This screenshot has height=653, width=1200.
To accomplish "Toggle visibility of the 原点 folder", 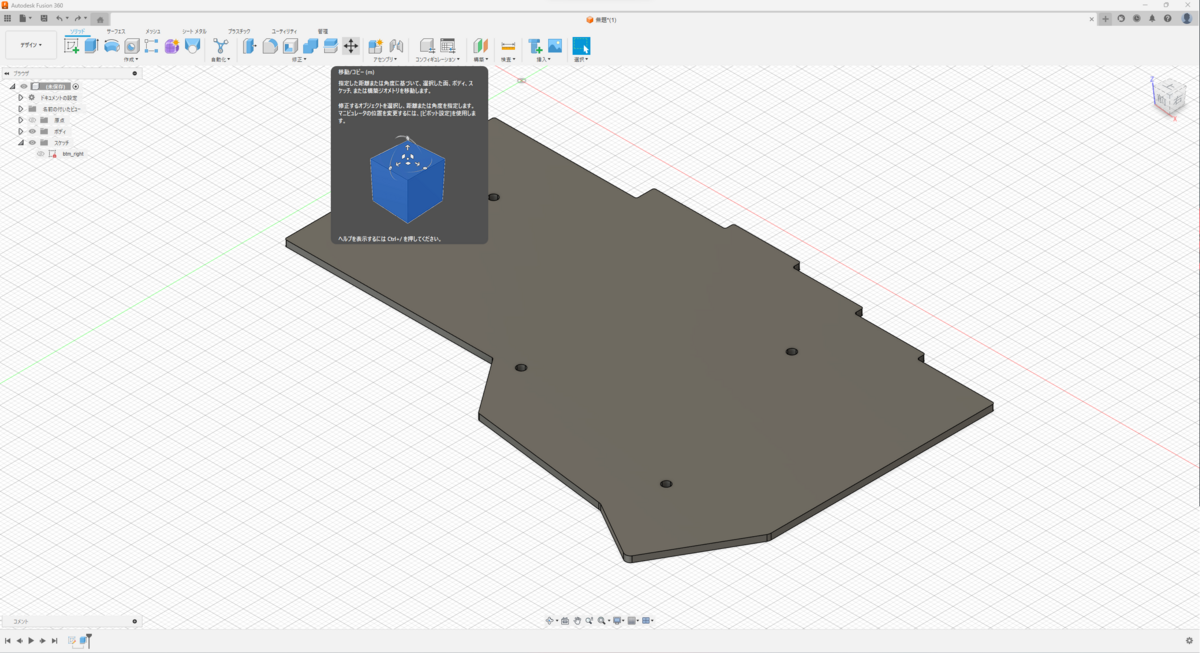I will click(32, 120).
